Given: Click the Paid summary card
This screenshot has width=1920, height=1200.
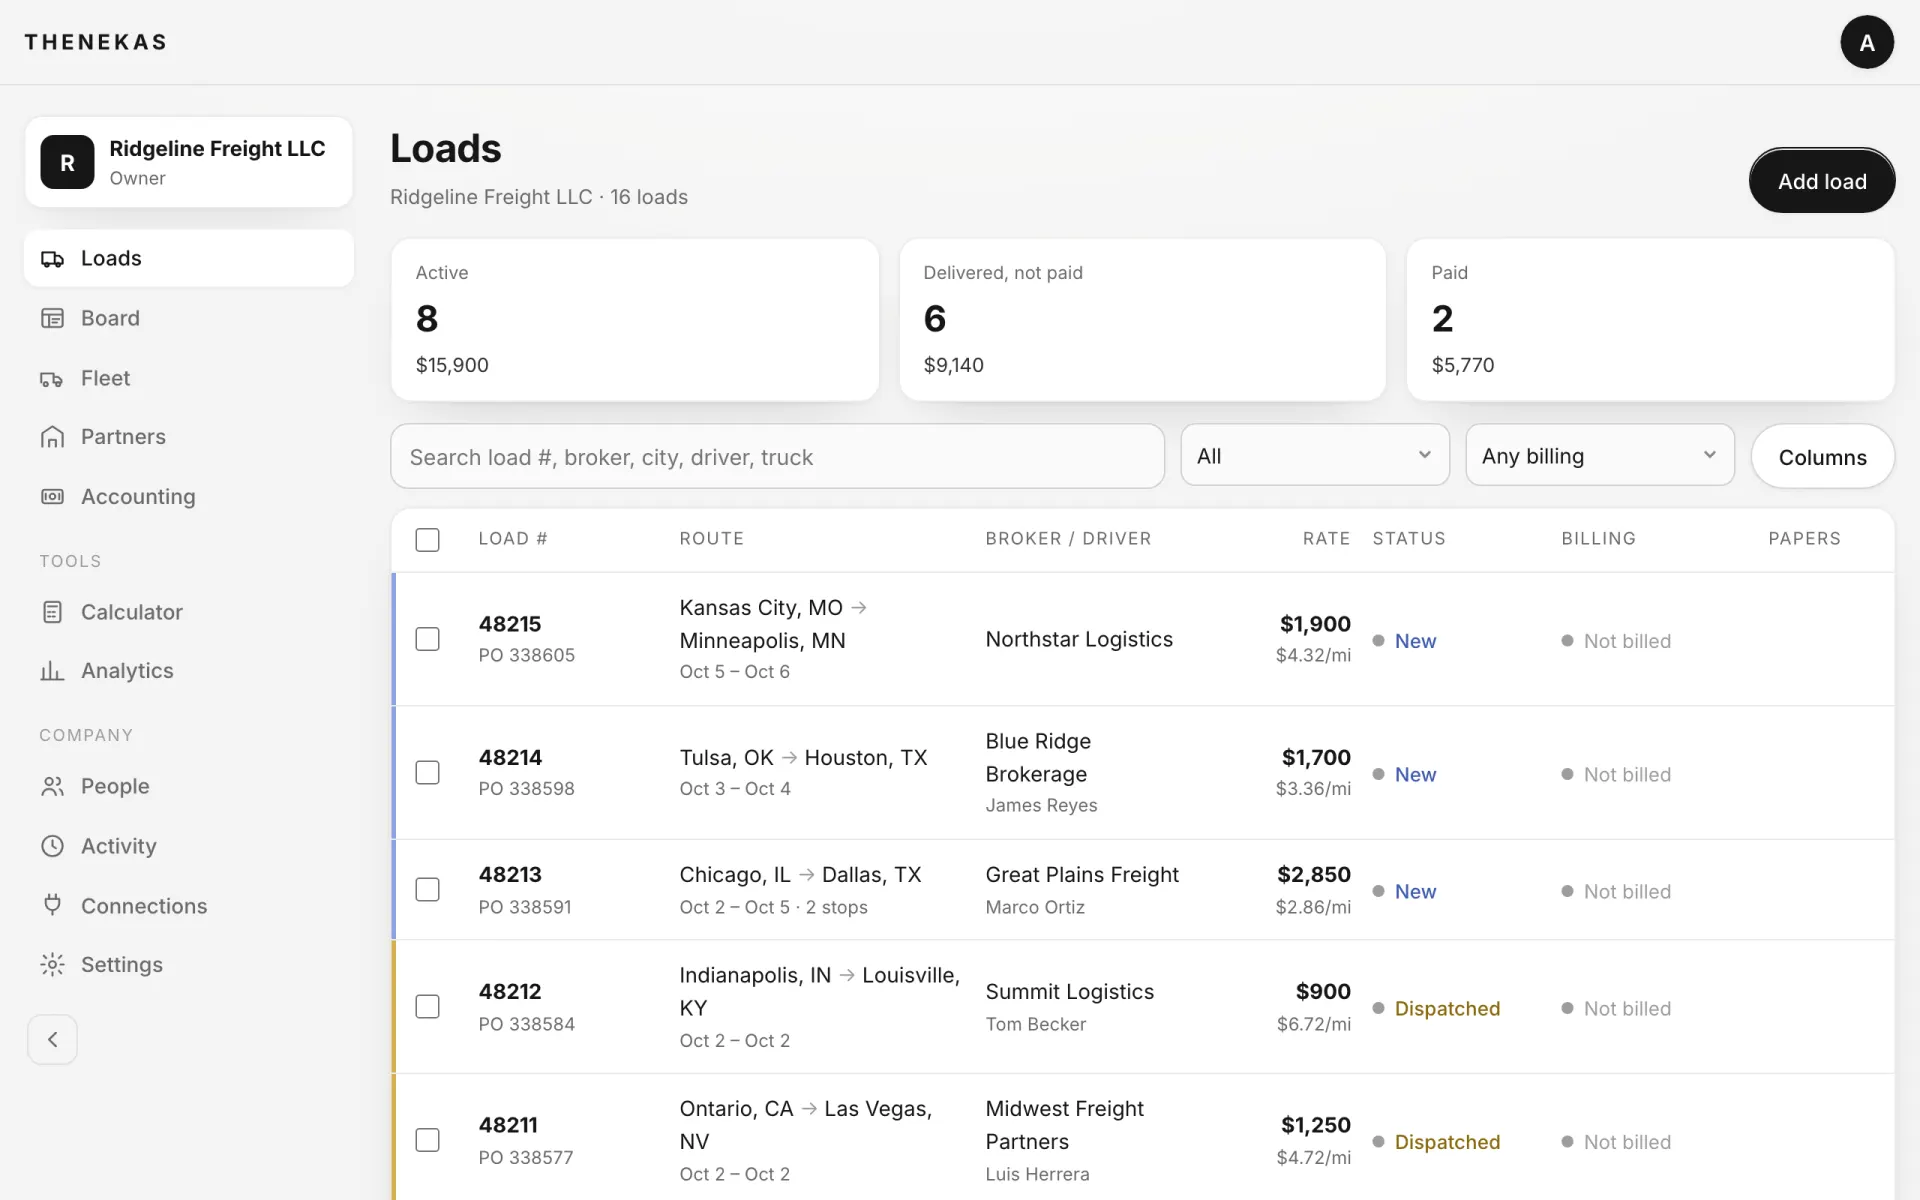Looking at the screenshot, I should click(x=1650, y=320).
